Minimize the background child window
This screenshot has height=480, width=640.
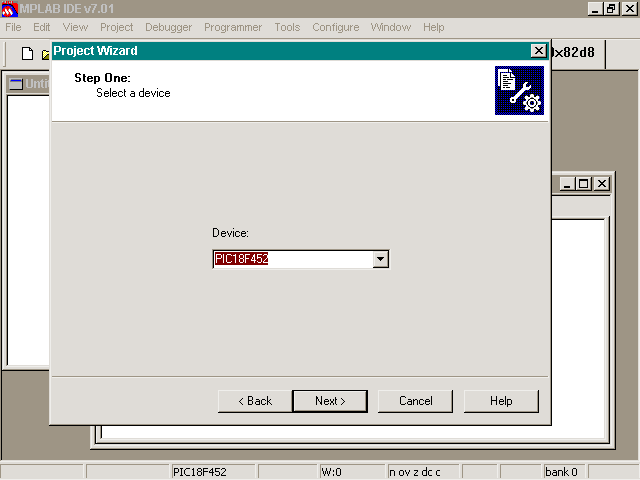pyautogui.click(x=567, y=184)
